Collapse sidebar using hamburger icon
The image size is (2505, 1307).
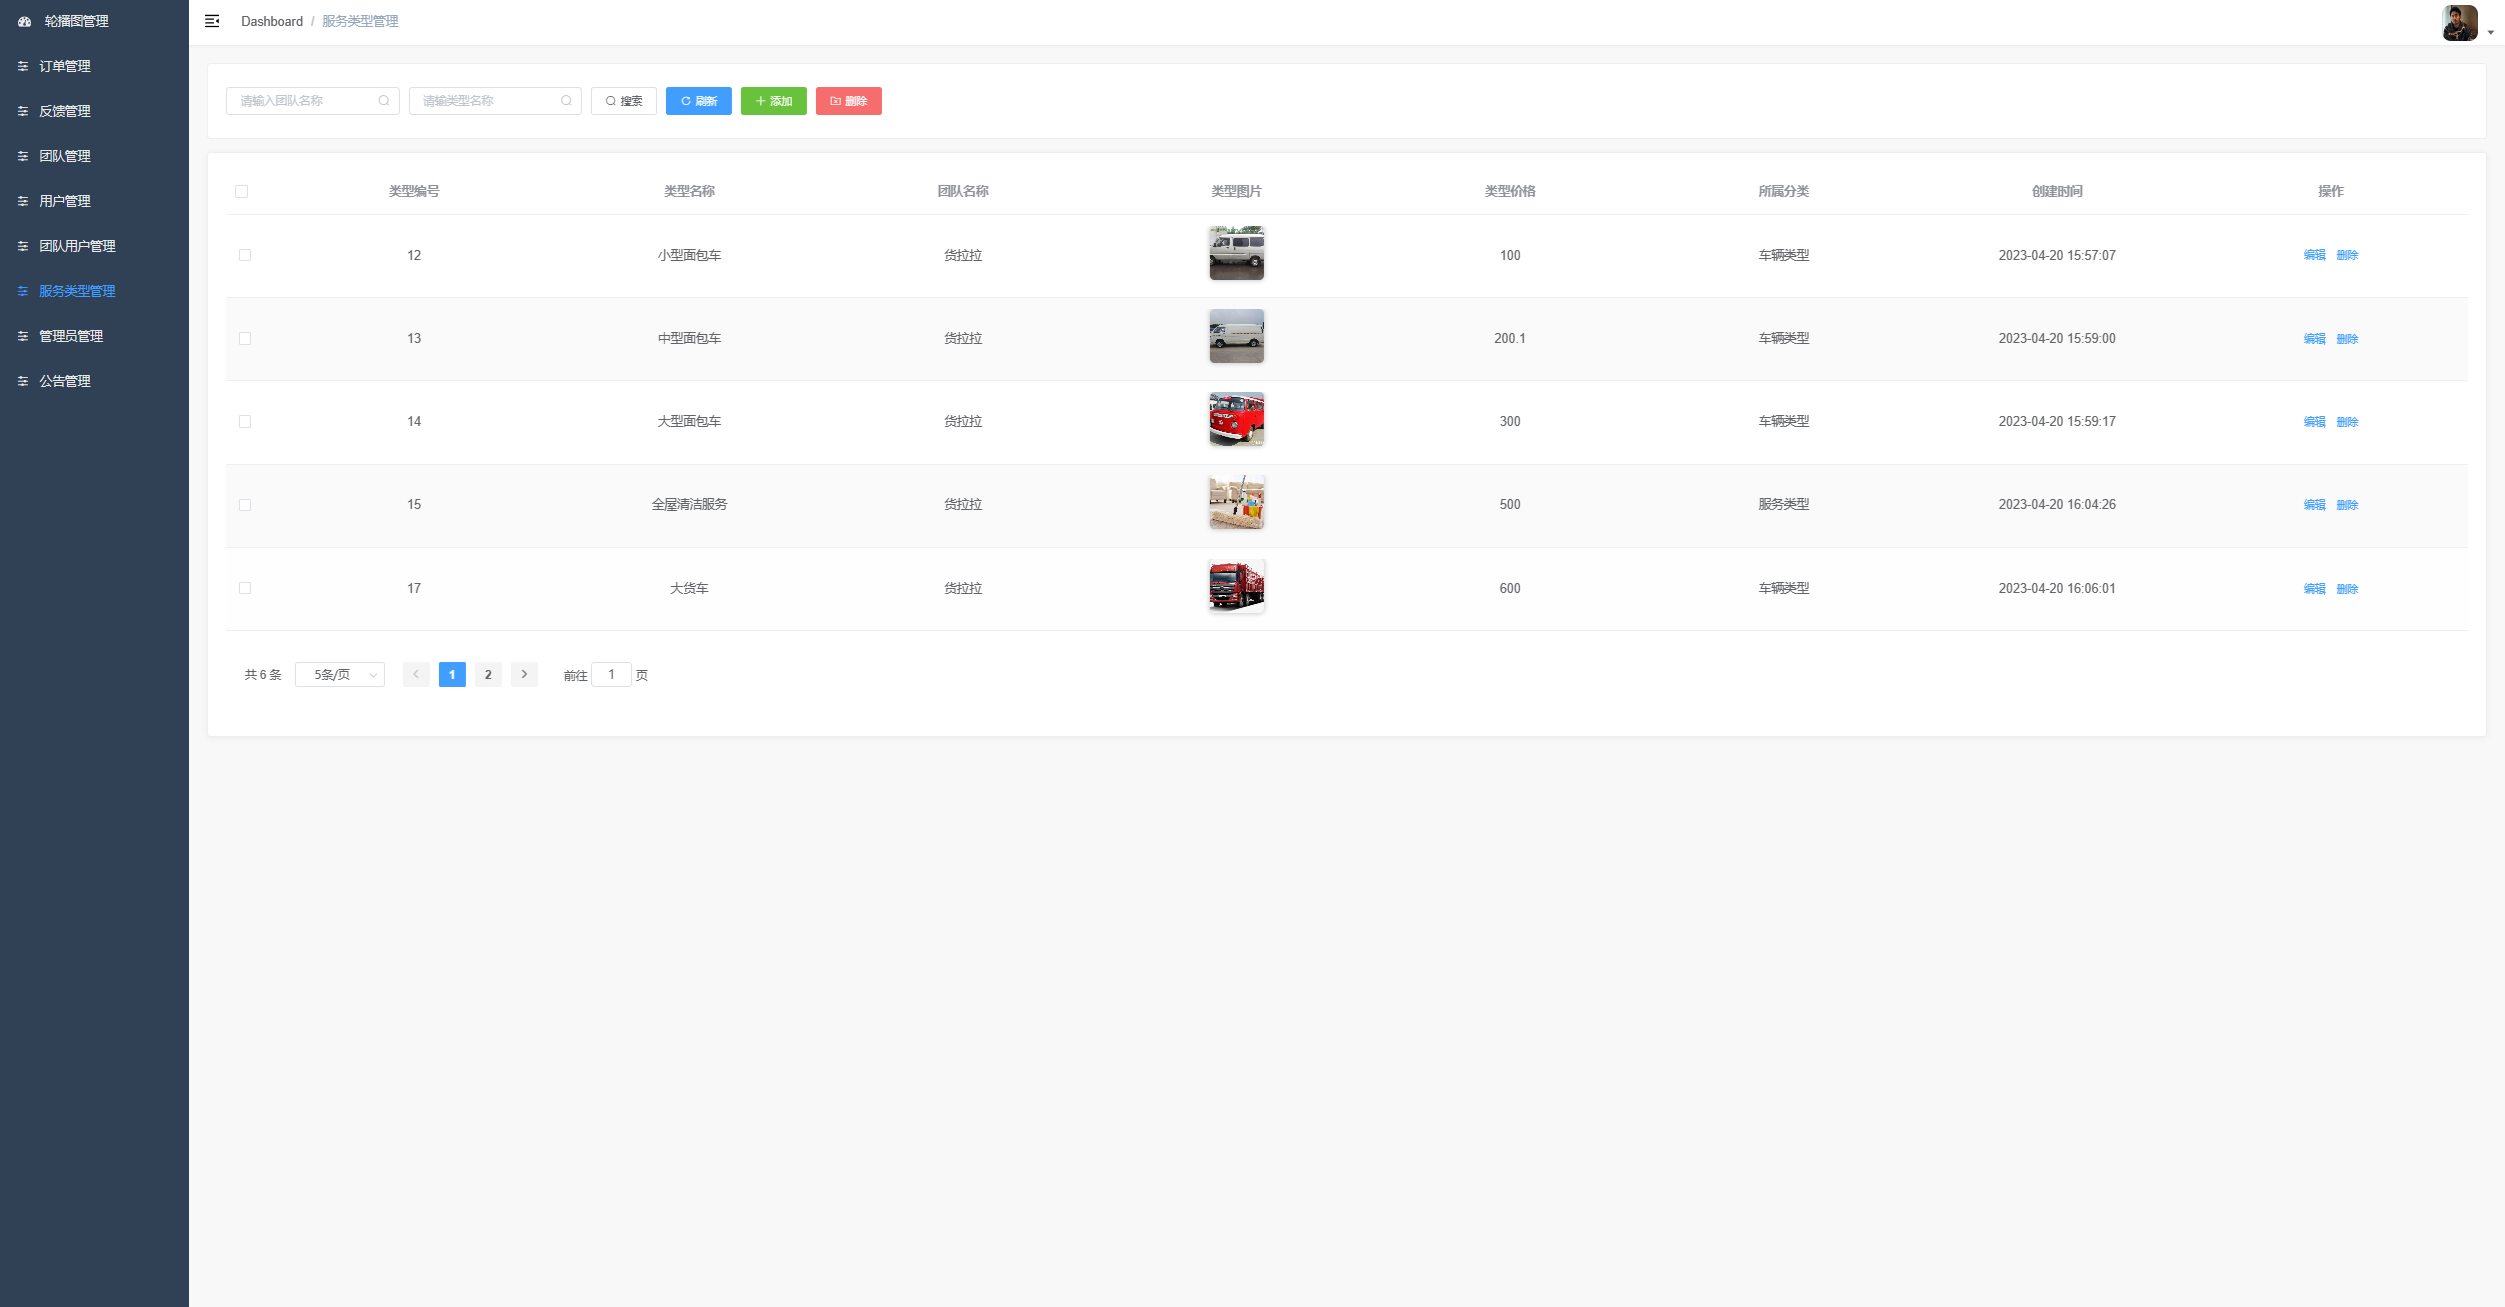tap(212, 21)
